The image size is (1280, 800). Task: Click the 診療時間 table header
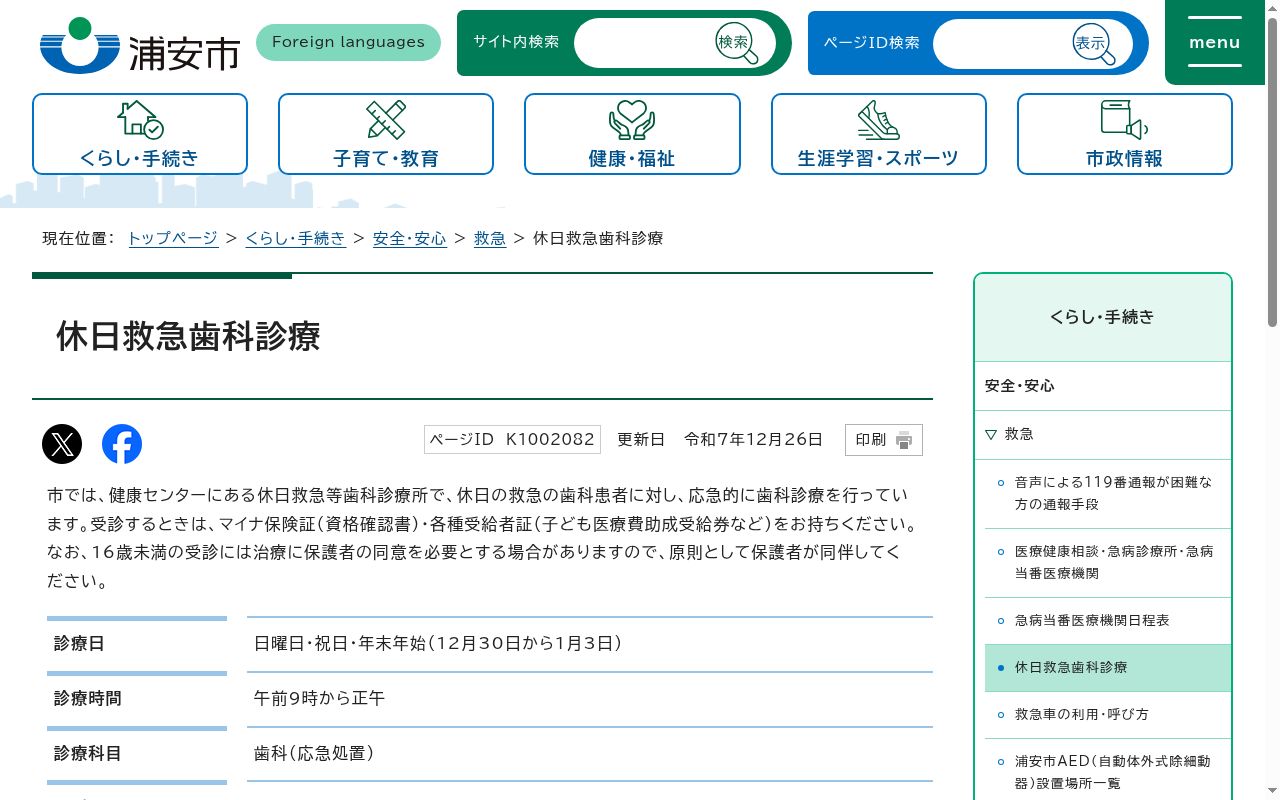137,699
